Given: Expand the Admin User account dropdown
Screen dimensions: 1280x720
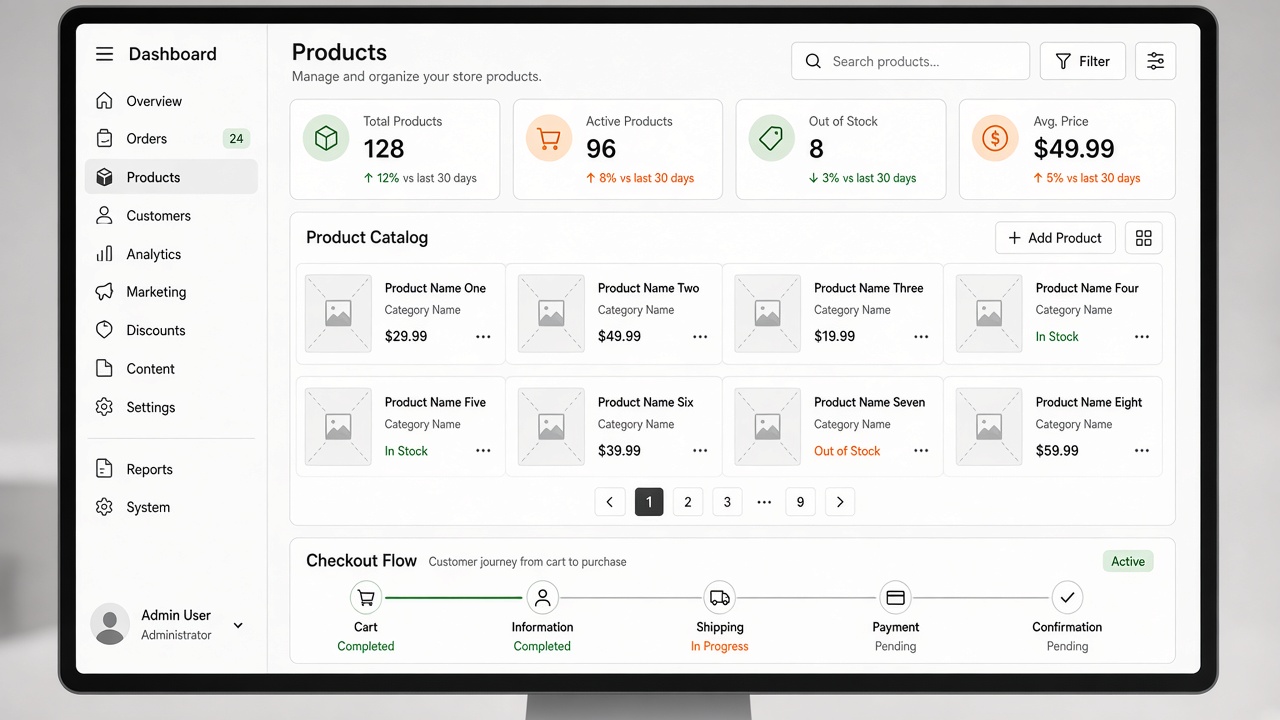Looking at the screenshot, I should click(x=238, y=626).
